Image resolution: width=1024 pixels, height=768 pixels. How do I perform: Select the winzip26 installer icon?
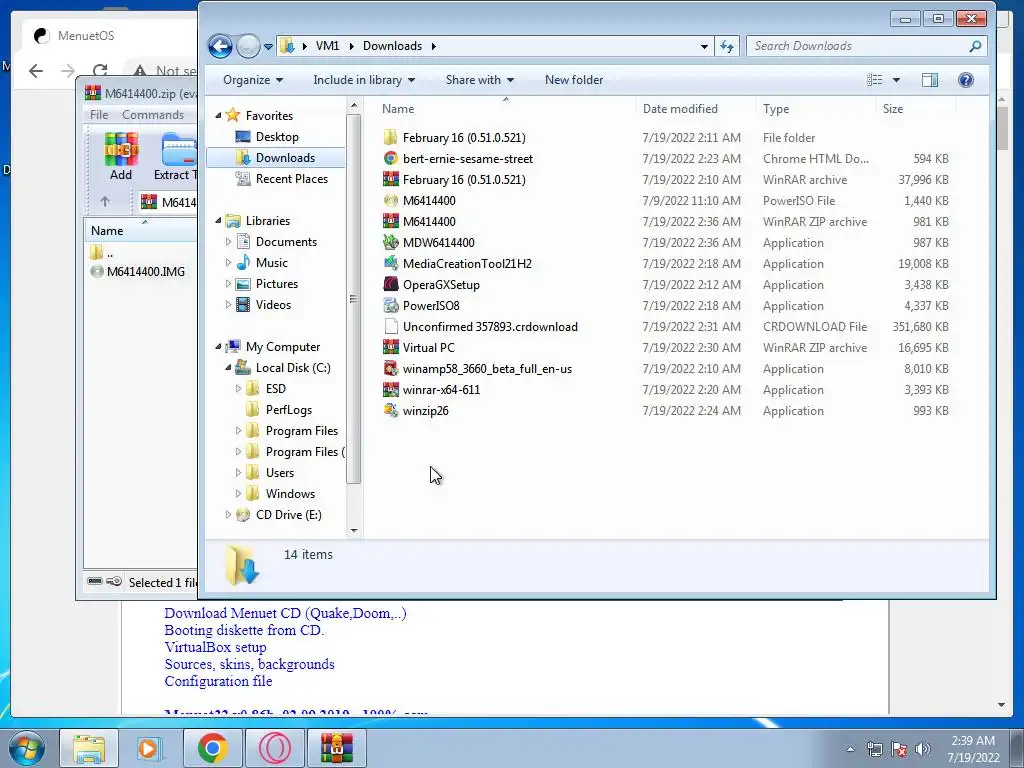[x=391, y=410]
